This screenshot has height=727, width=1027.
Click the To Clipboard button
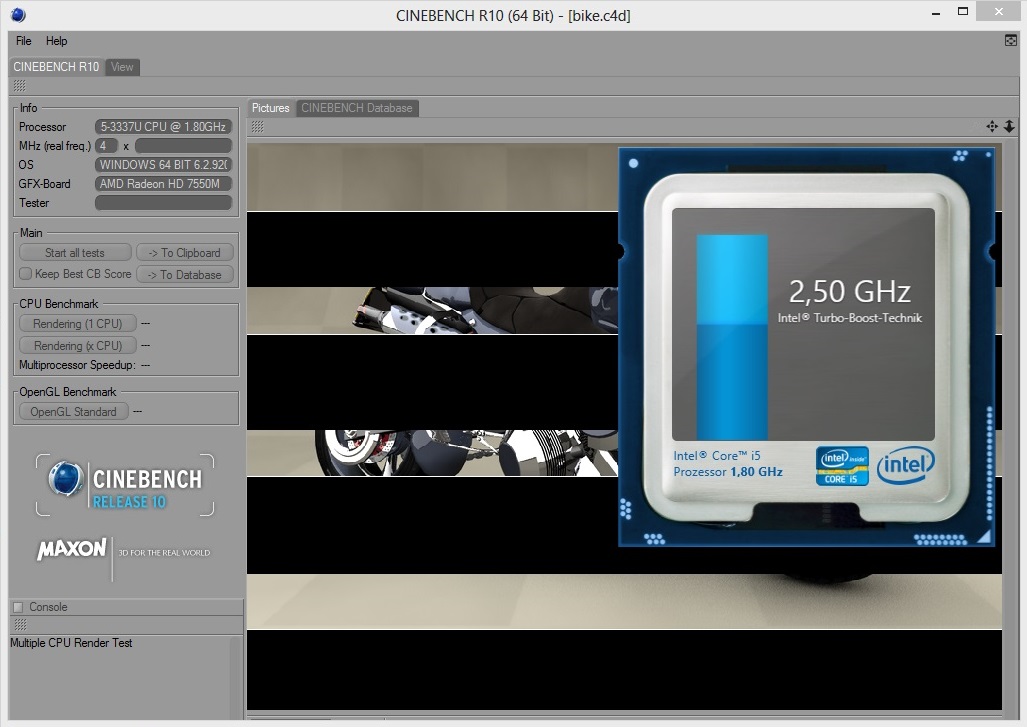[x=184, y=253]
